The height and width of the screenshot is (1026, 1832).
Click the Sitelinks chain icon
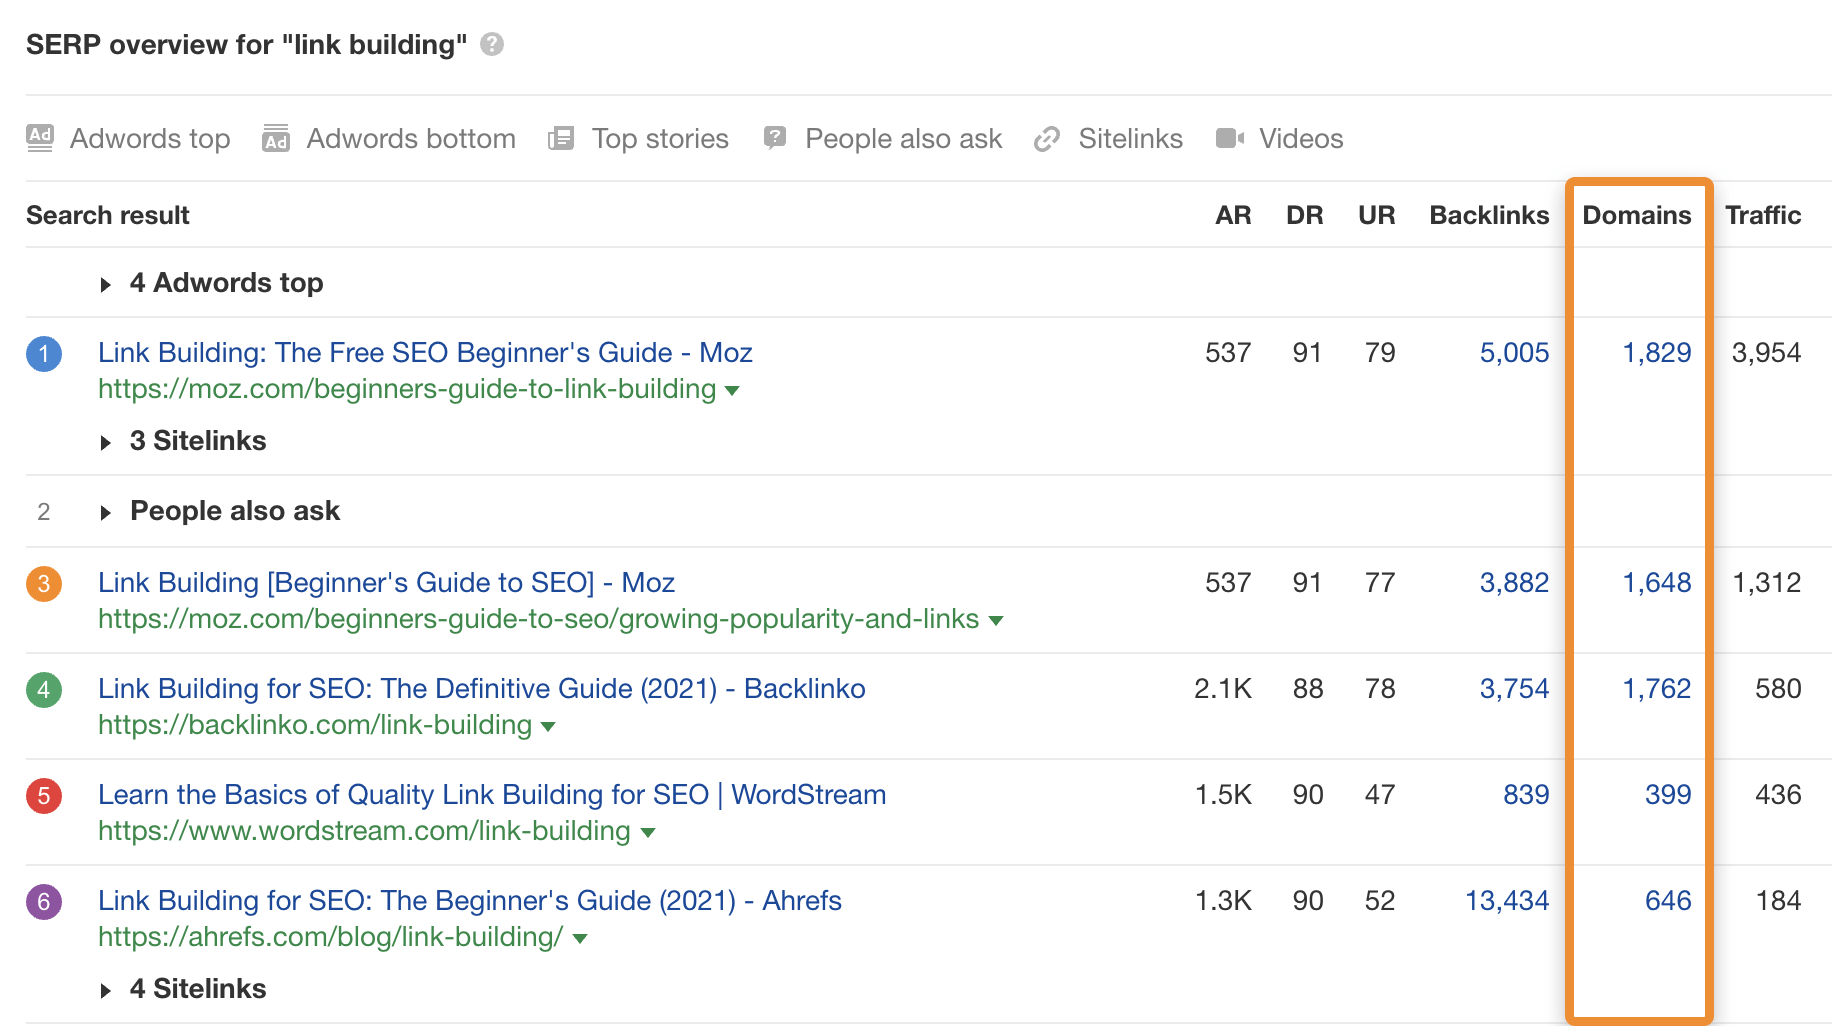[x=1047, y=138]
